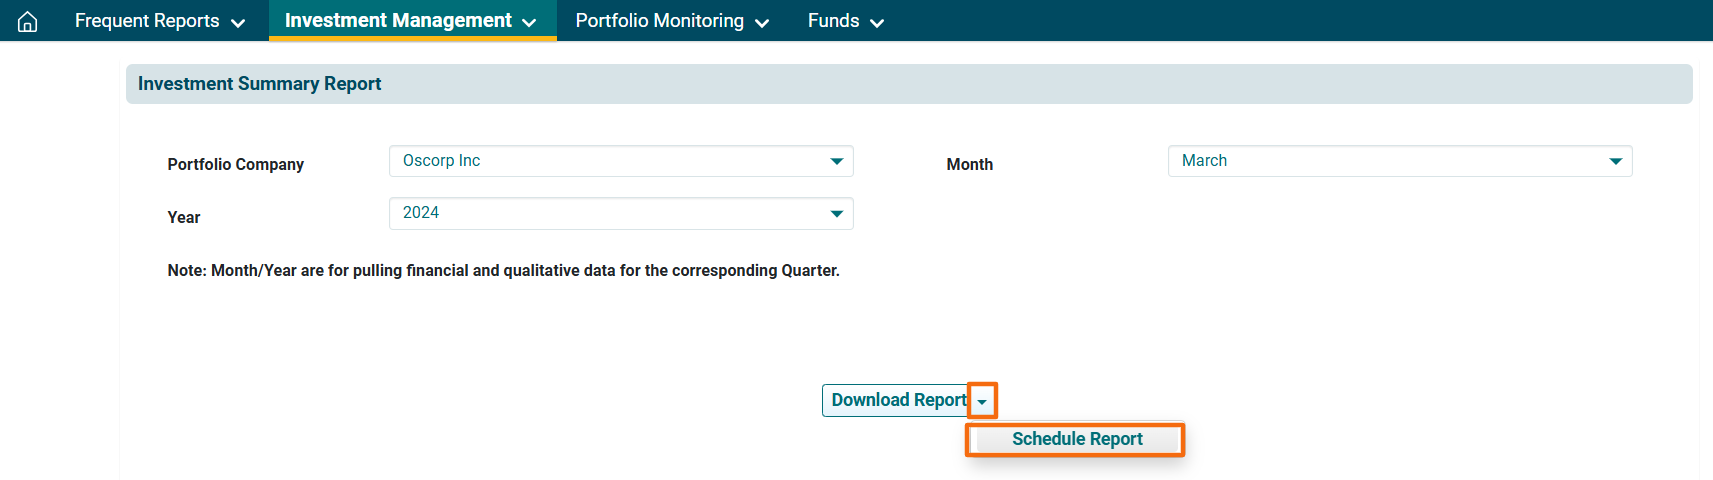Open the Frequent Reports menu
The image size is (1713, 480).
[147, 21]
